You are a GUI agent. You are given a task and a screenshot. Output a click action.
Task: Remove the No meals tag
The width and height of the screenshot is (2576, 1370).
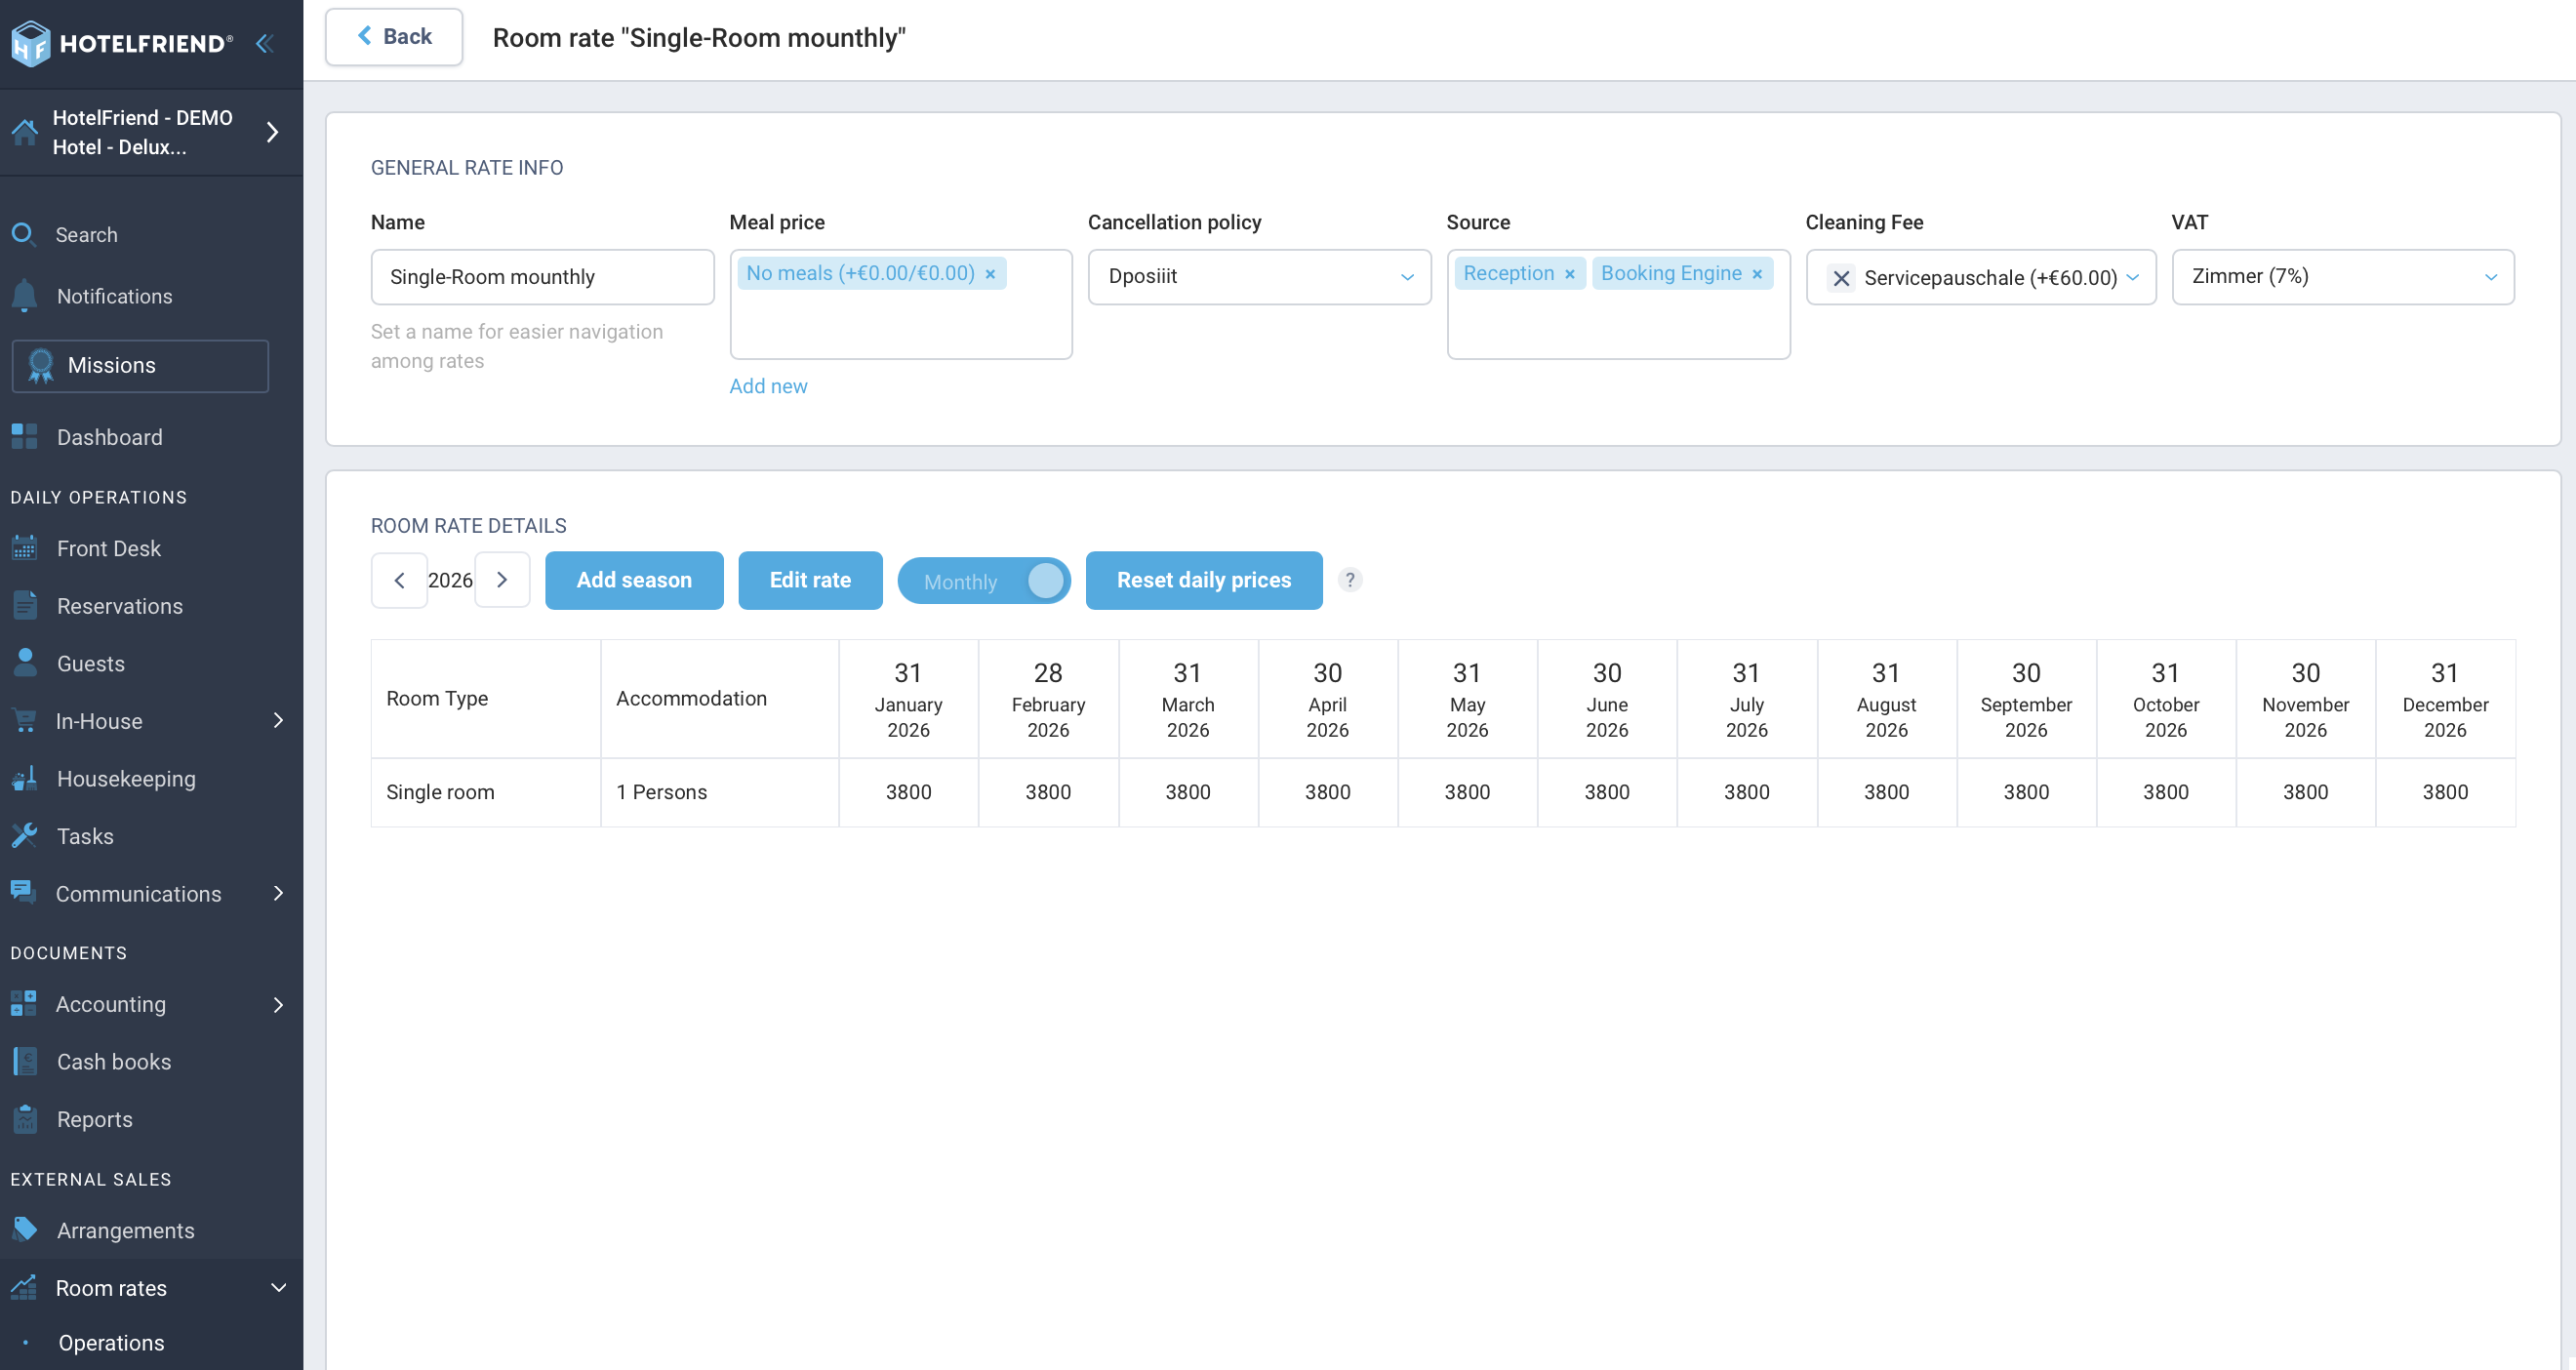(990, 274)
